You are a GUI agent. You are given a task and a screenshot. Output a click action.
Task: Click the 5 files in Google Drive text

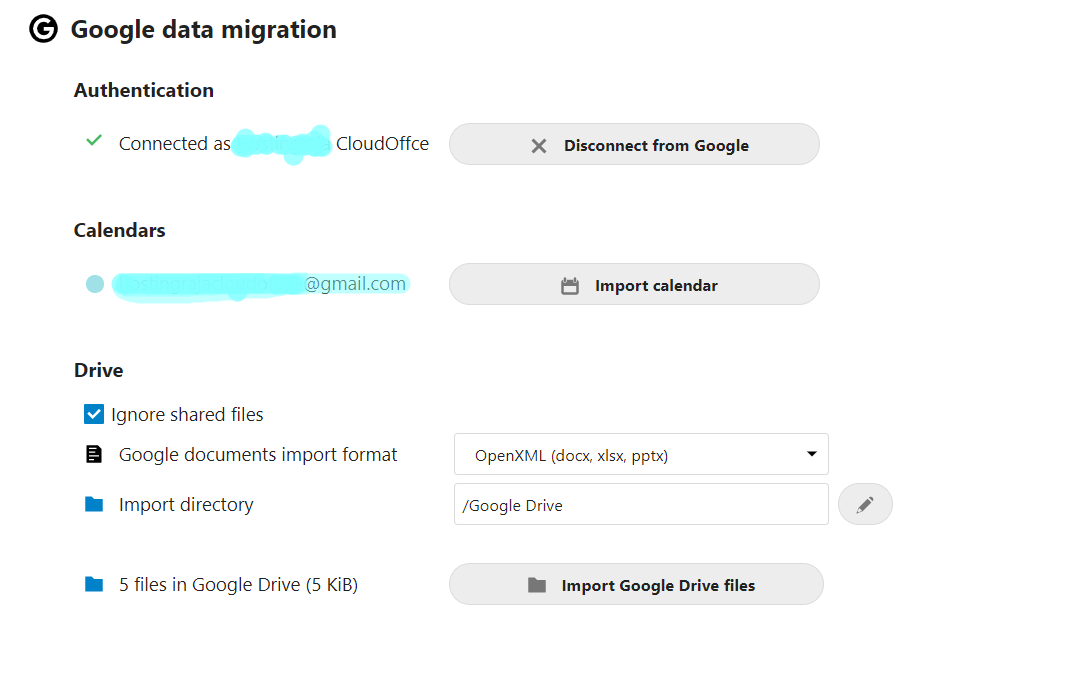238,585
